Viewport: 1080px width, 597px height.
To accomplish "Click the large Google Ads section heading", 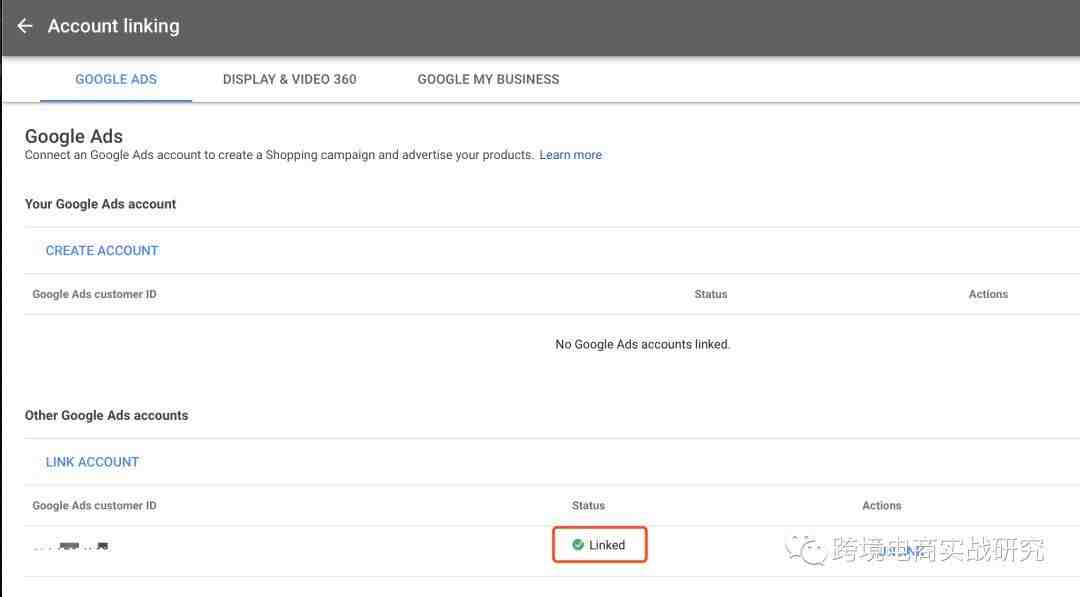I will 74,136.
